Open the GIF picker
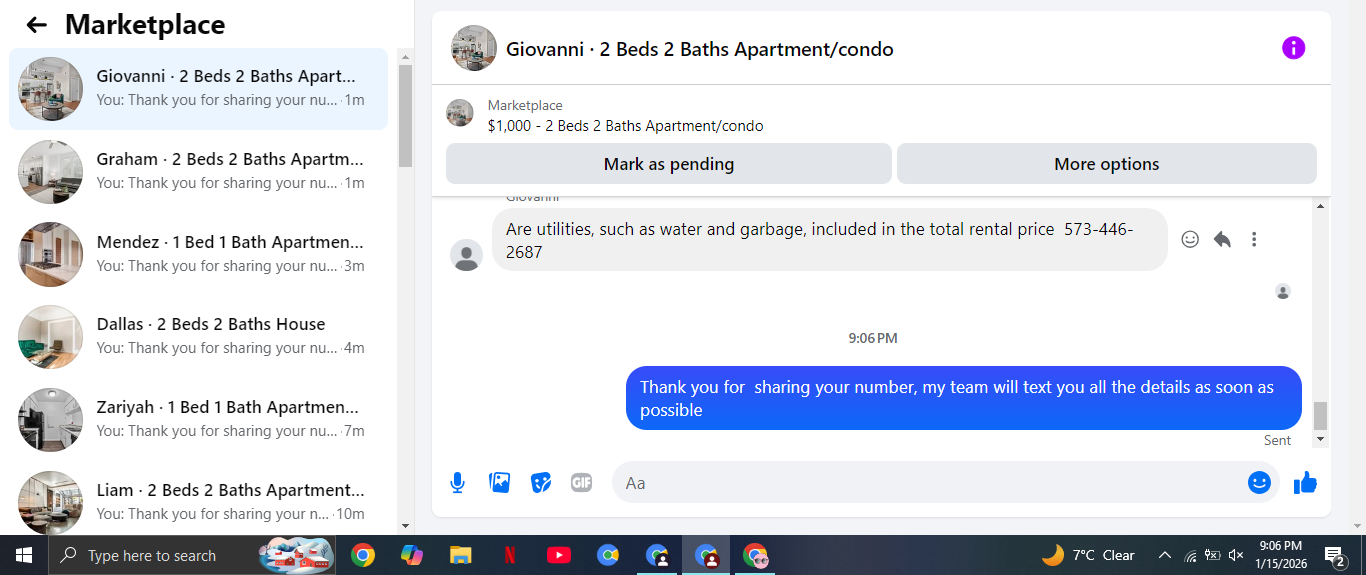1366x575 pixels. tap(582, 483)
